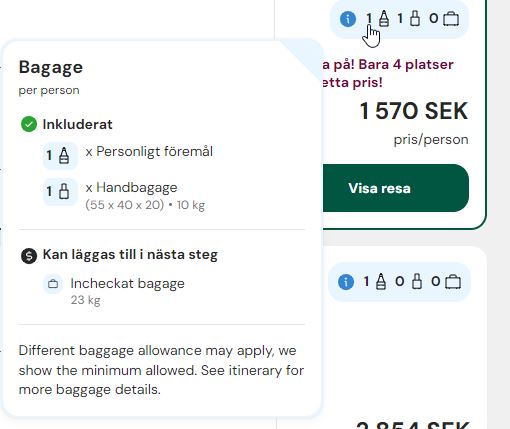Click hand baggage icon in top baggage summary
Screen dimensions: 510x429
[415, 18]
